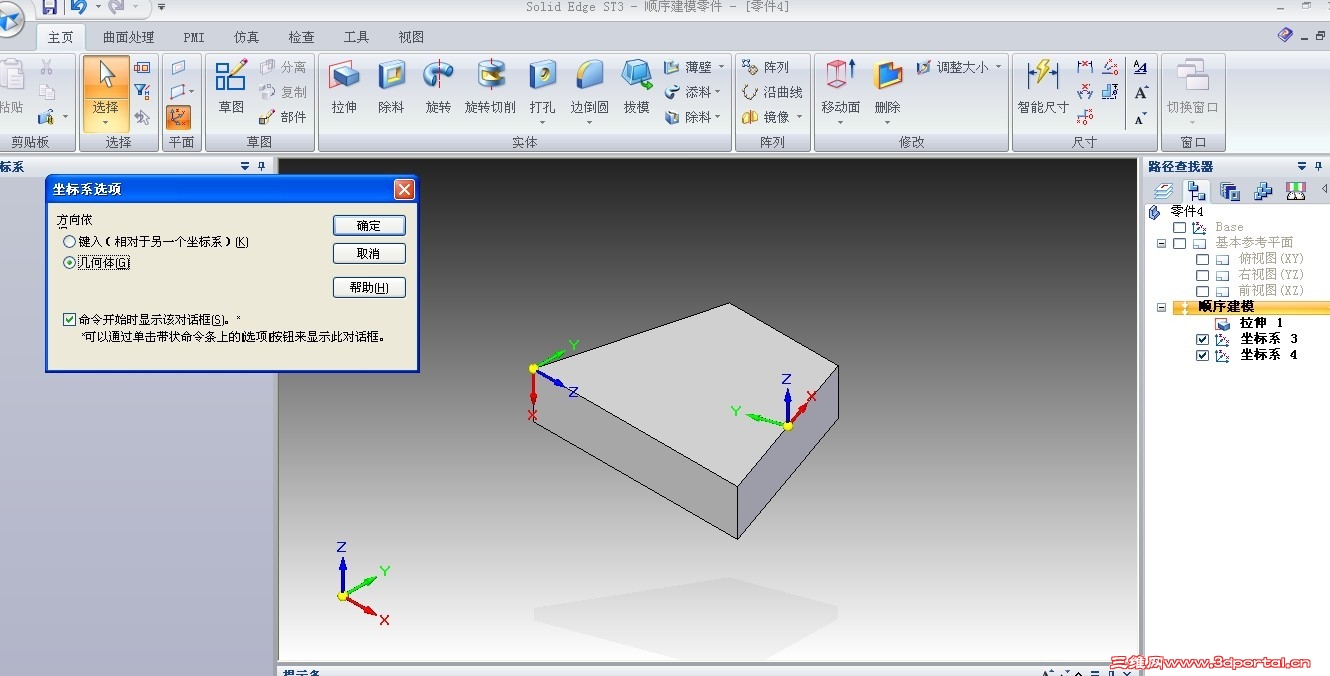Open the 路径查找器 panel options arrow

(1302, 166)
